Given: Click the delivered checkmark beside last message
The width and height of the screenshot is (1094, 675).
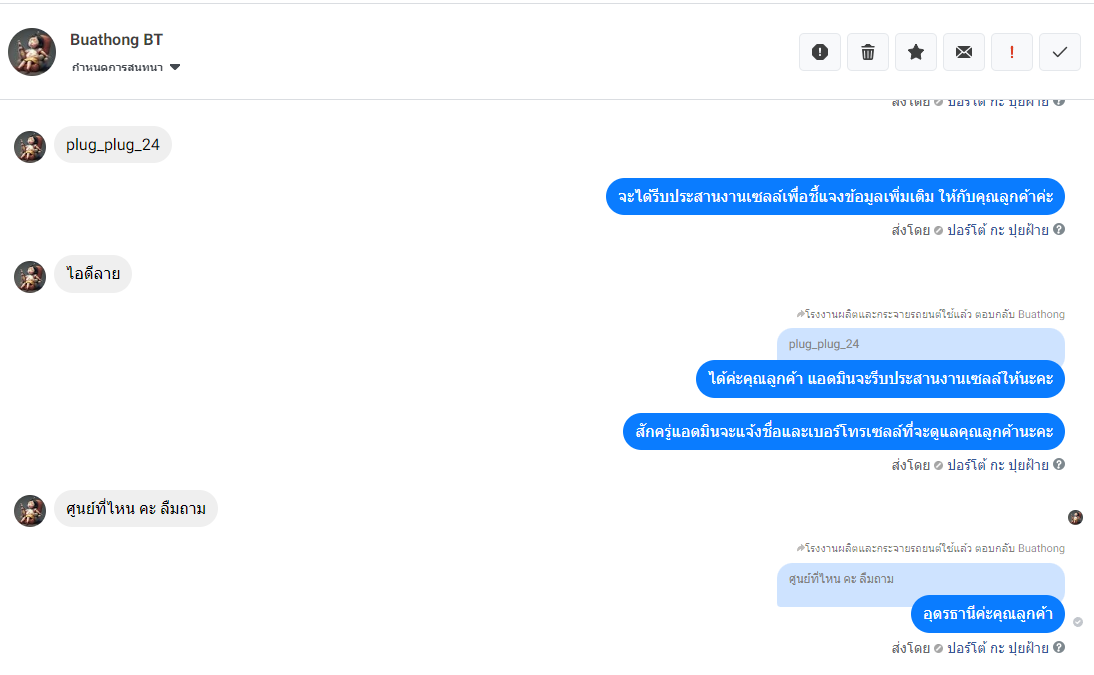Looking at the screenshot, I should [1078, 622].
